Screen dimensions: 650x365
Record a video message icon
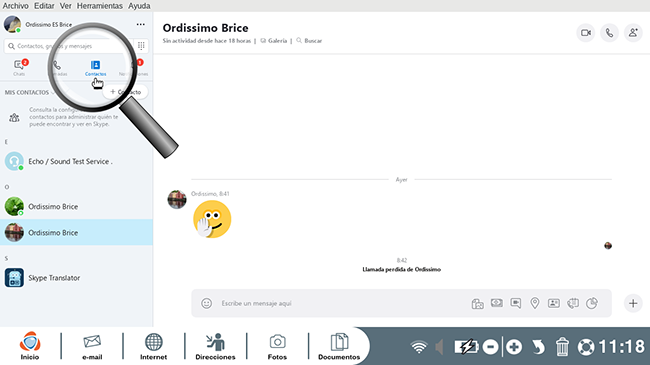tap(516, 303)
